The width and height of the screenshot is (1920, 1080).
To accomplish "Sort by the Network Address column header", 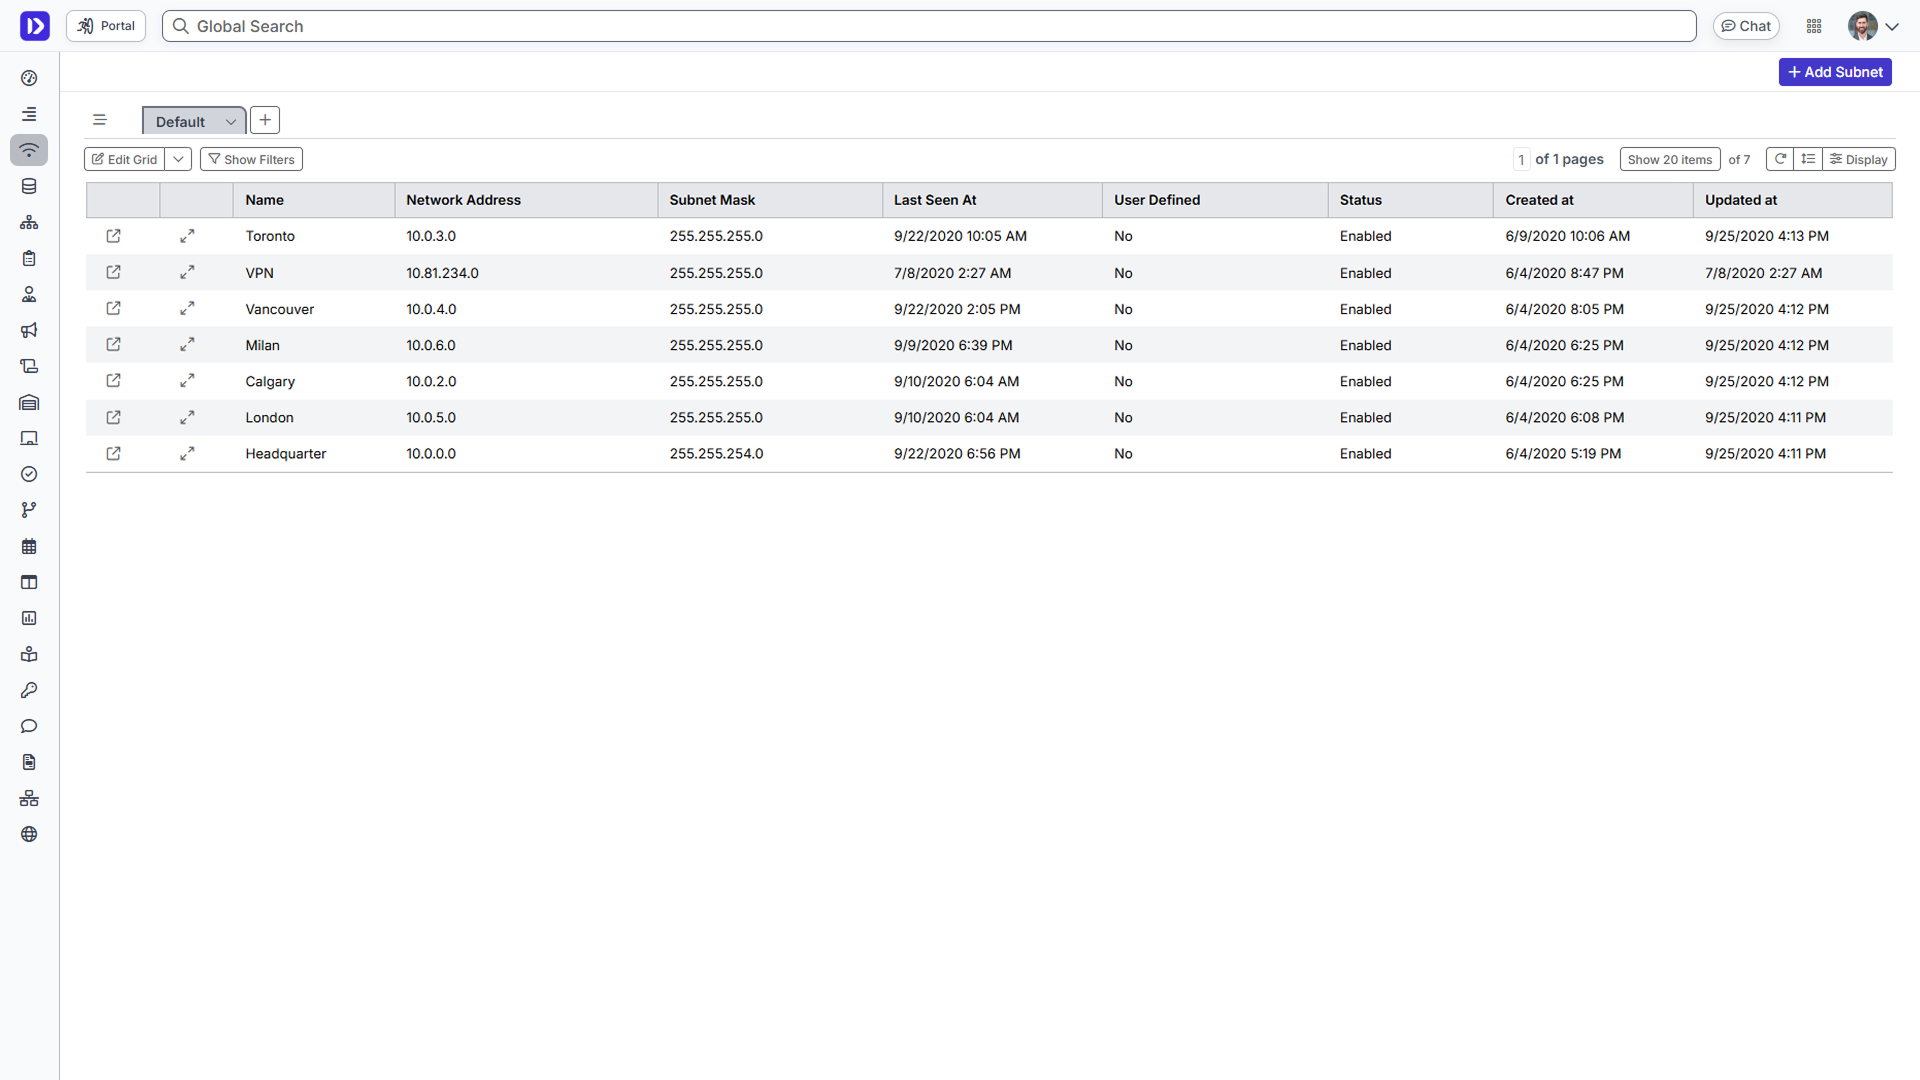I will [x=463, y=200].
